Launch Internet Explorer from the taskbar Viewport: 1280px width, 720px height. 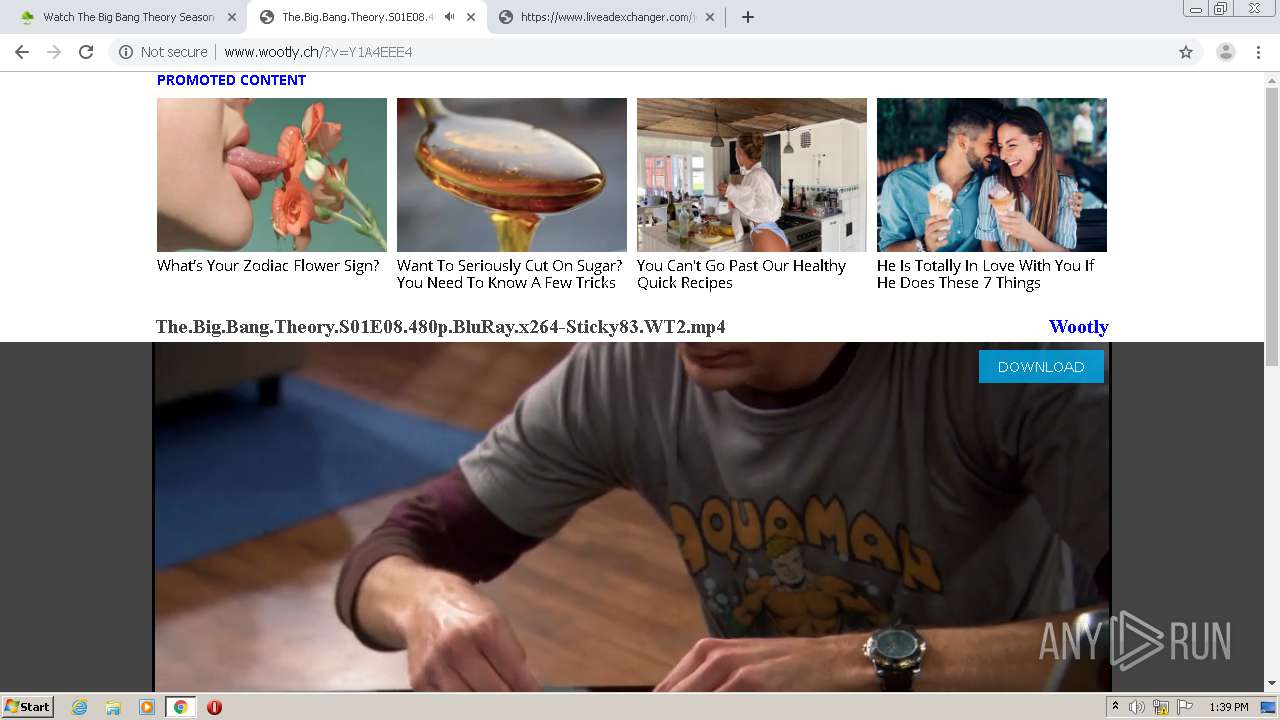click(x=80, y=707)
